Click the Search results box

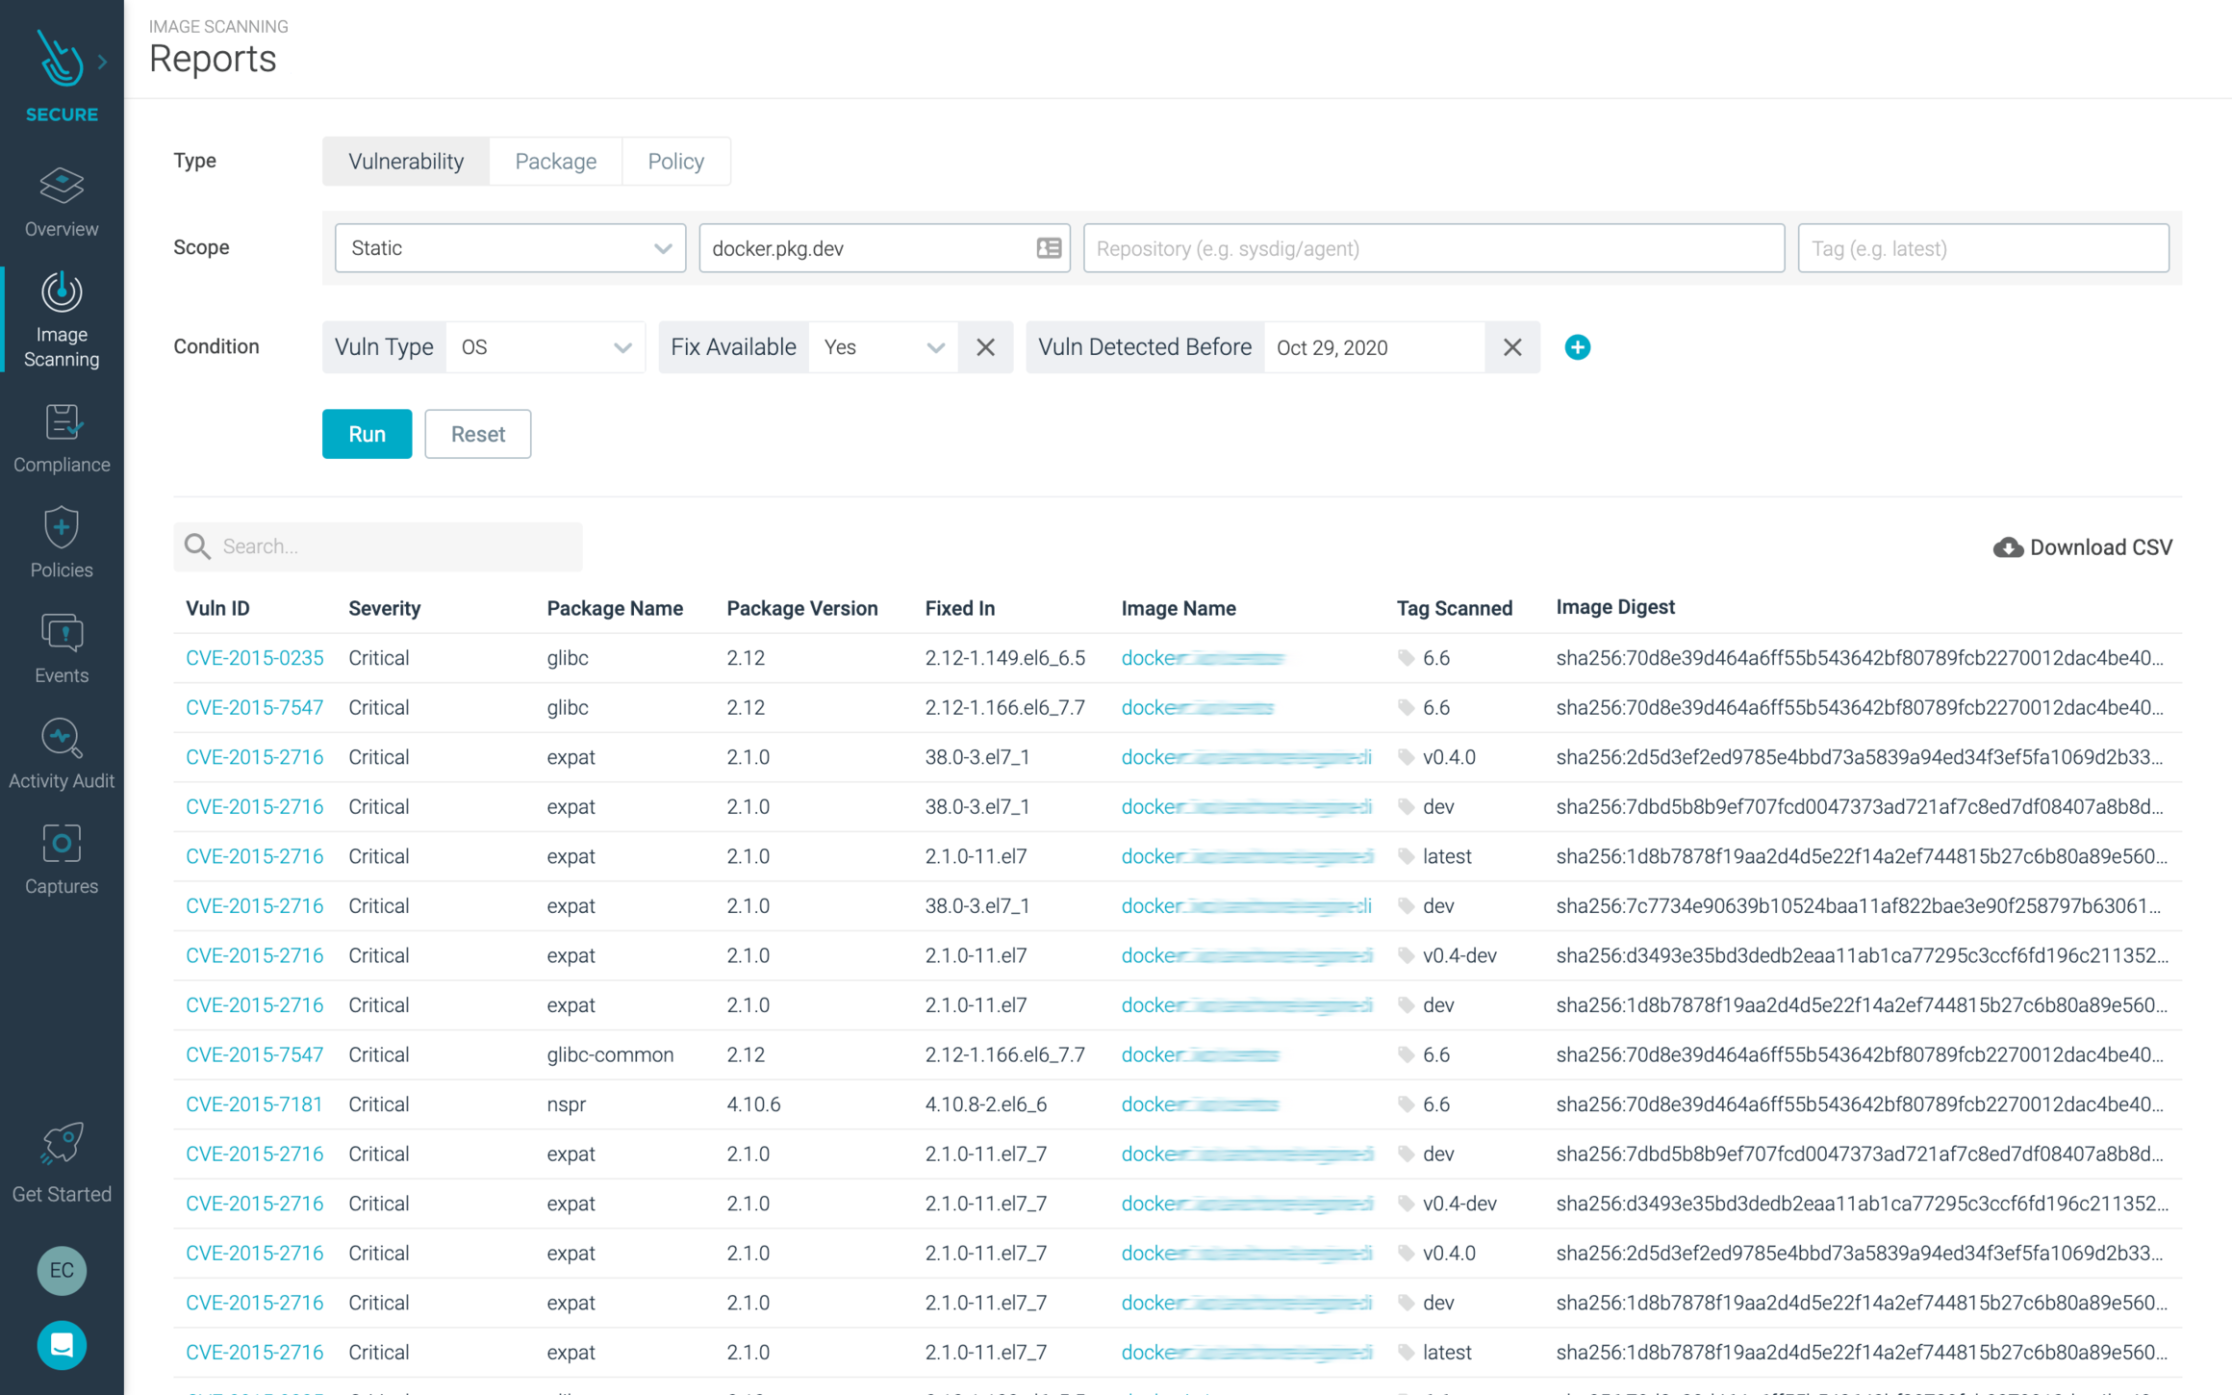[x=378, y=546]
